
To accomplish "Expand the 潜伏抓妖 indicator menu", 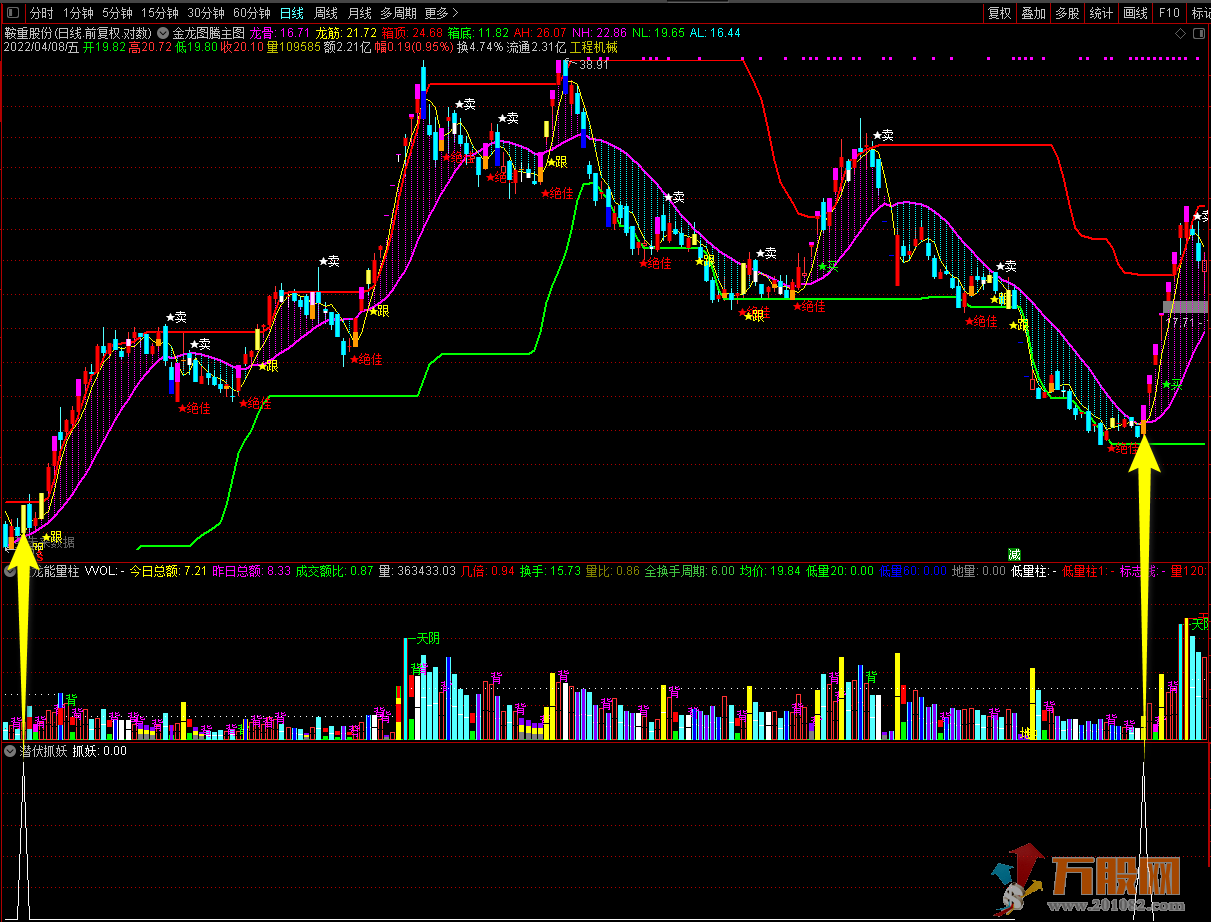I will (11, 751).
